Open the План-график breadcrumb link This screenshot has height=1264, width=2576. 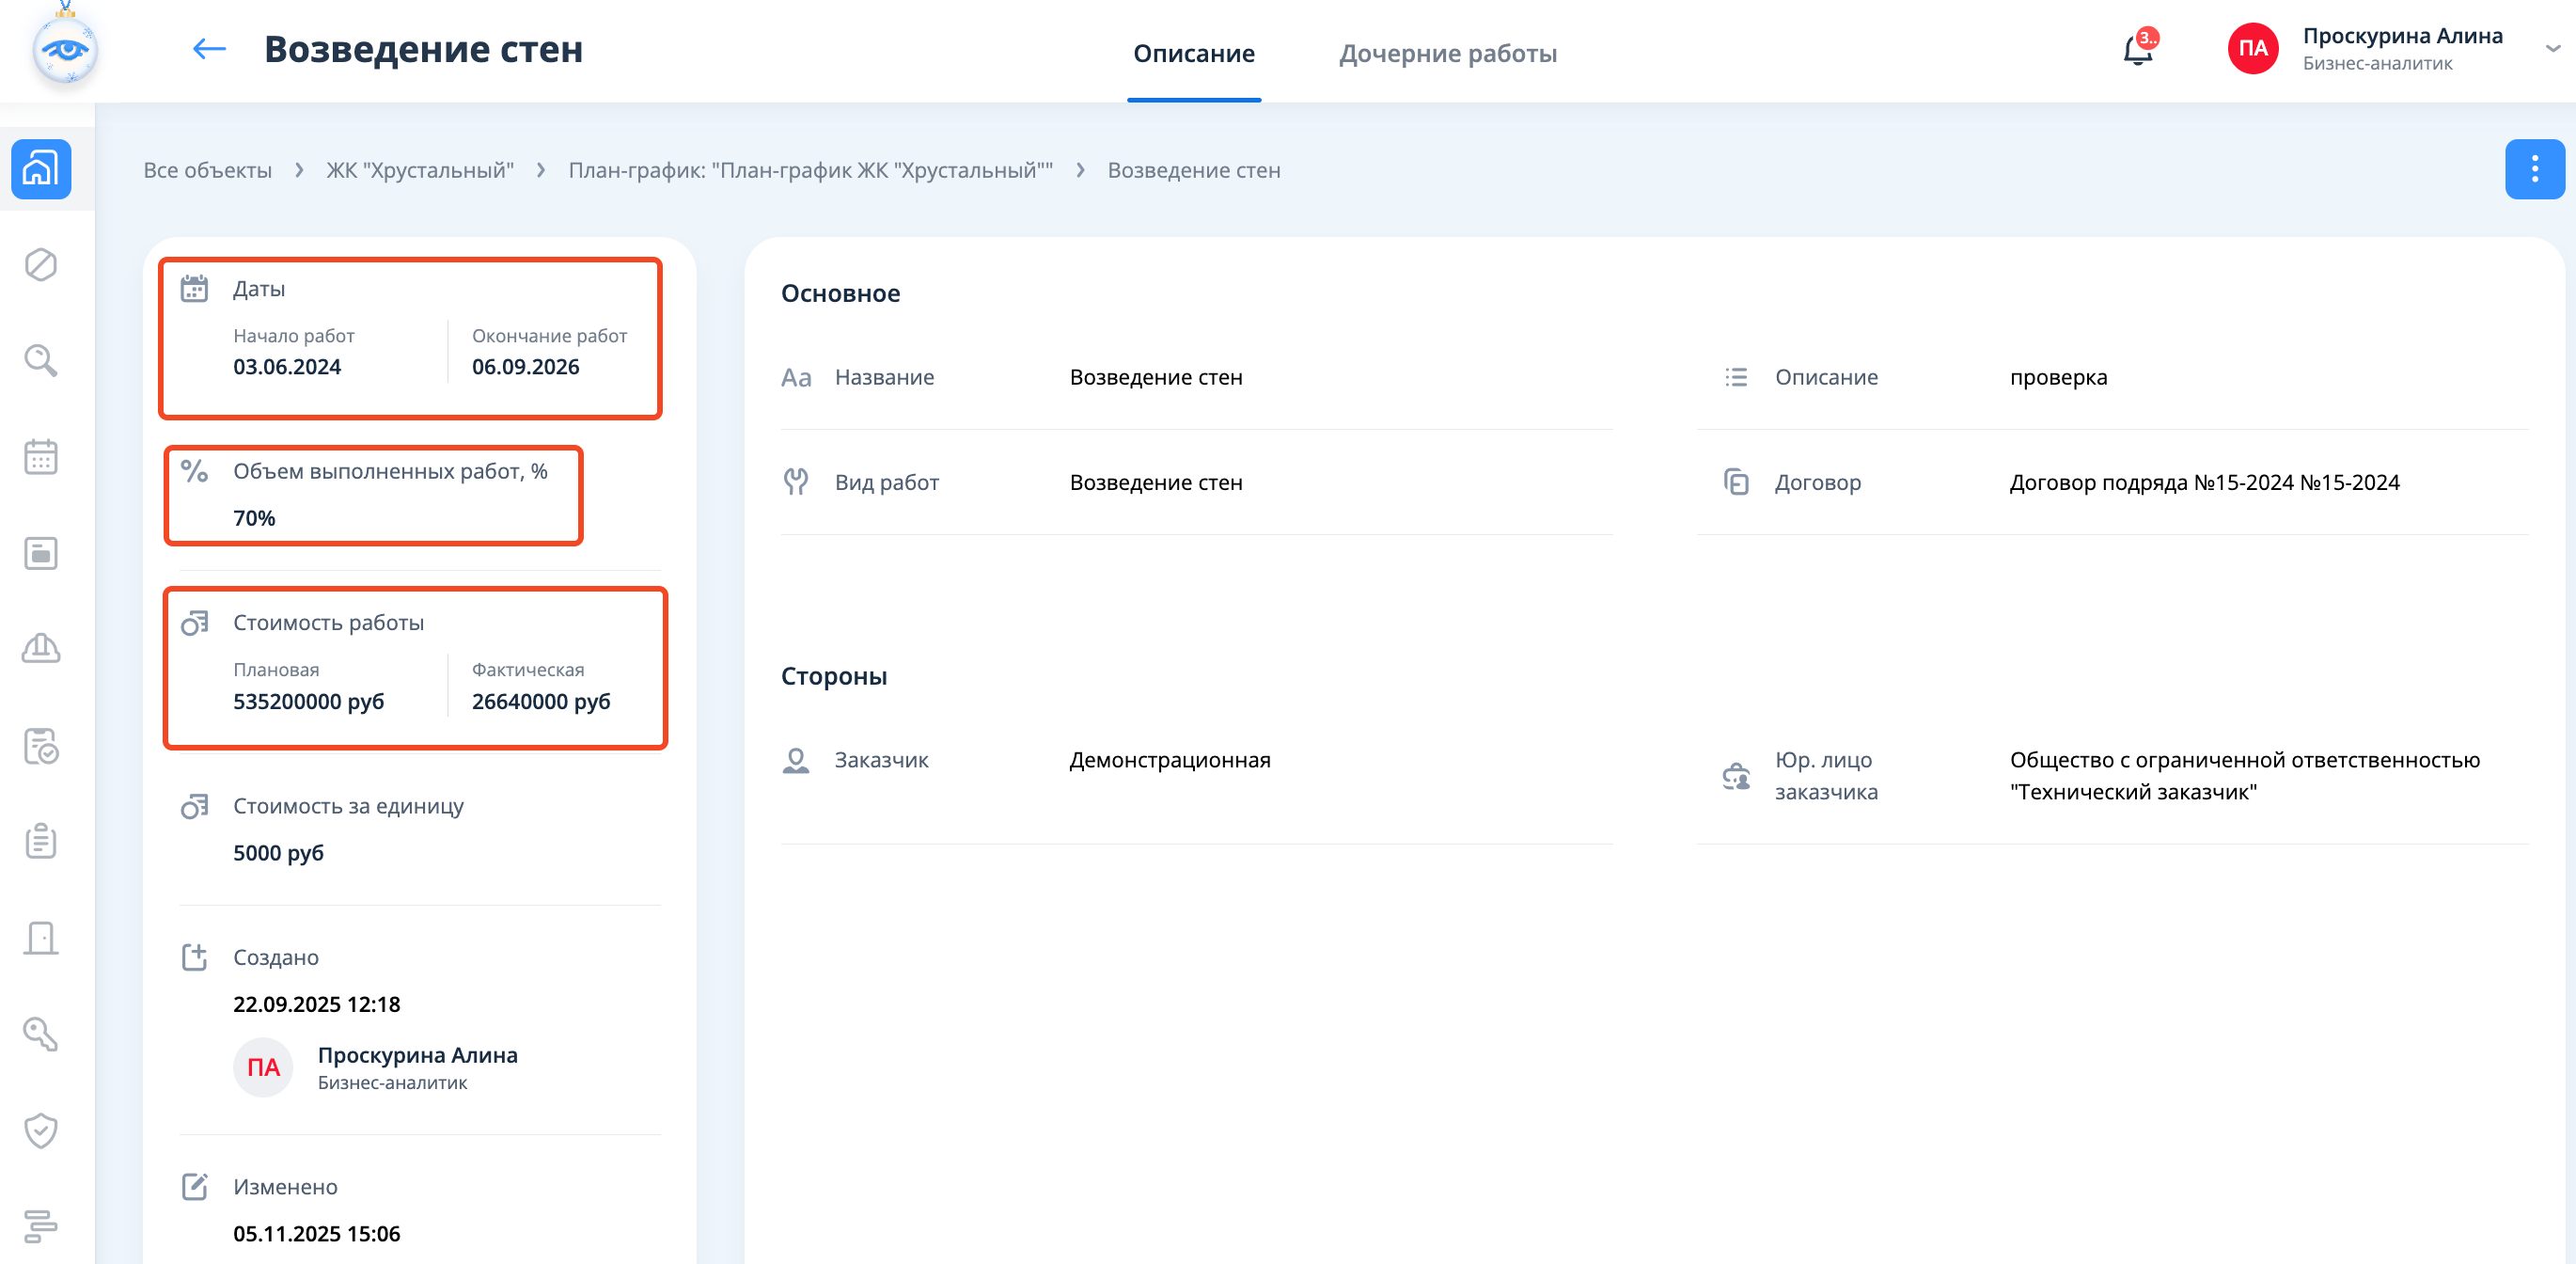pos(810,170)
